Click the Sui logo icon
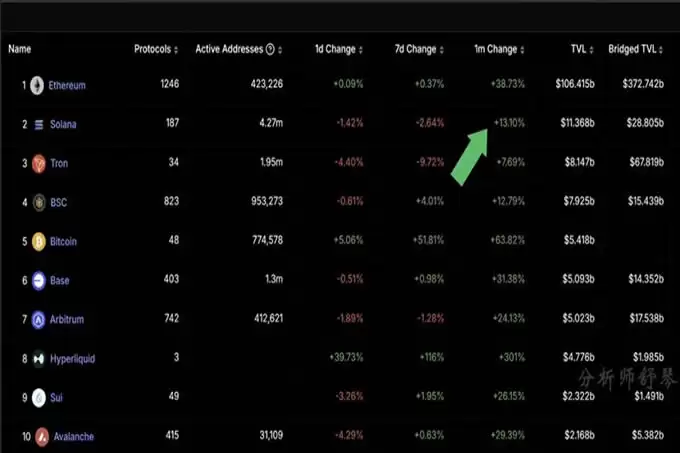Image resolution: width=680 pixels, height=453 pixels. (x=37, y=397)
